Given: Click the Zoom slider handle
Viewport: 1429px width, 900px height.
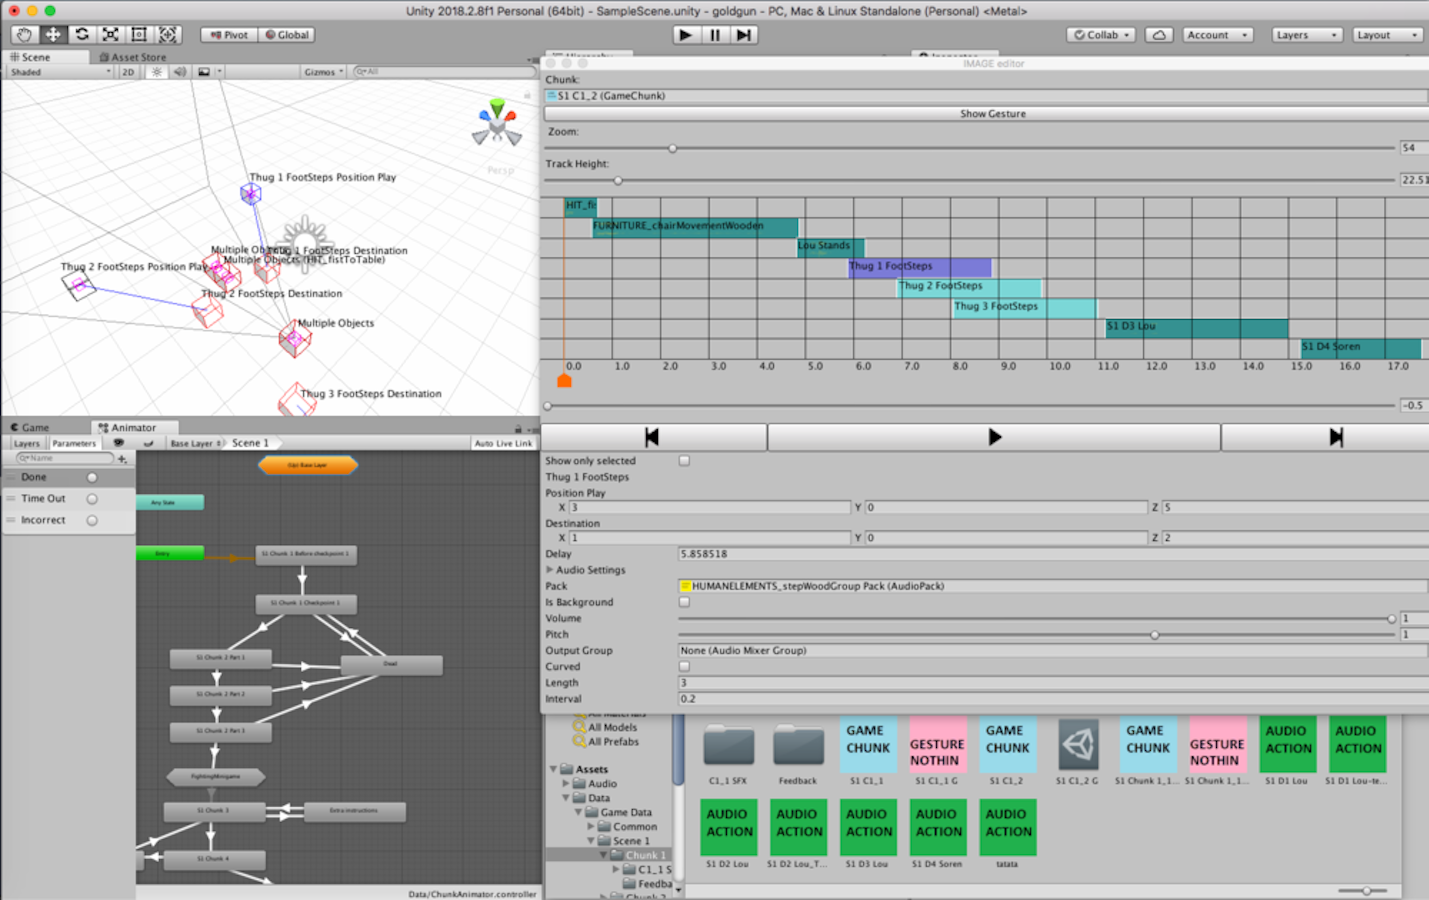Looking at the screenshot, I should coord(673,148).
